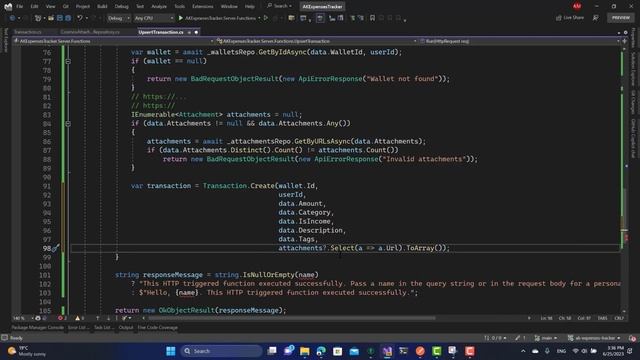Open Fine Code Coverage tab
This screenshot has width=640, height=360.
(157, 327)
